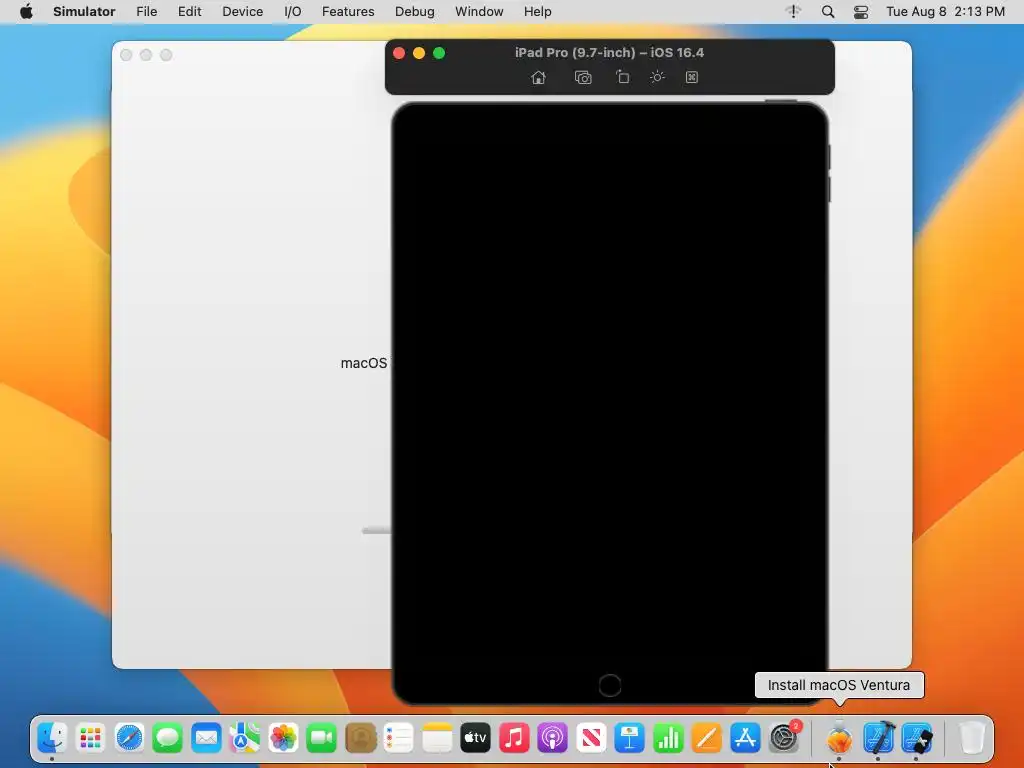Launch Safari from the Dock
The height and width of the screenshot is (768, 1024).
coord(129,738)
